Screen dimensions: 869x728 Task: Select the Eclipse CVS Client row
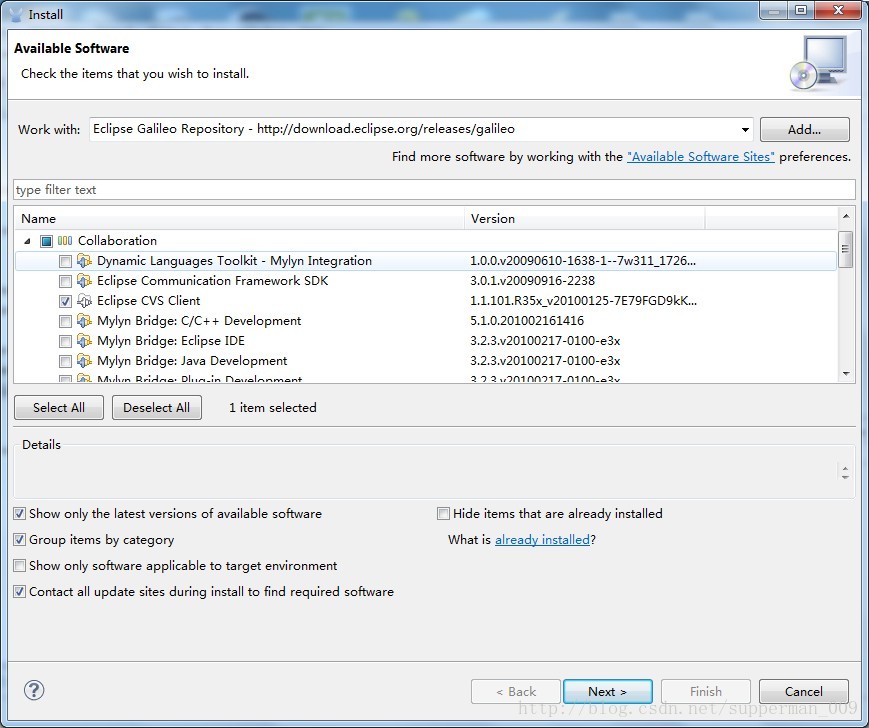pos(426,300)
